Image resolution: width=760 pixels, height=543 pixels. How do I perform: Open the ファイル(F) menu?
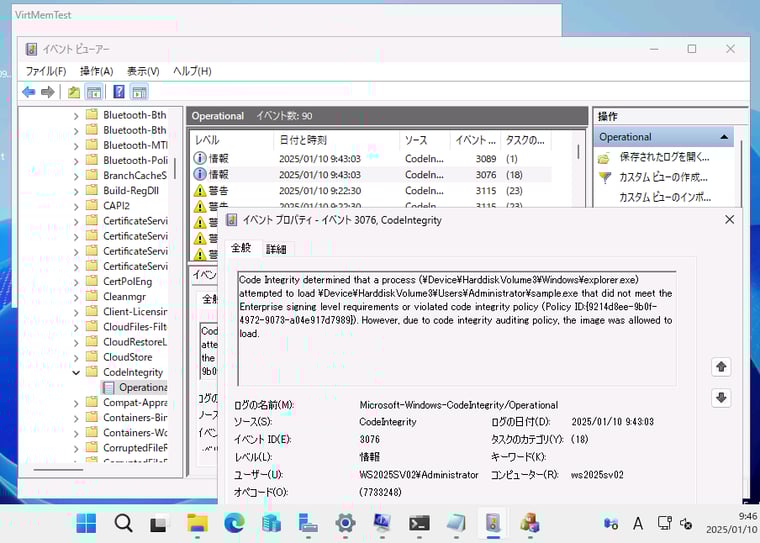point(46,71)
